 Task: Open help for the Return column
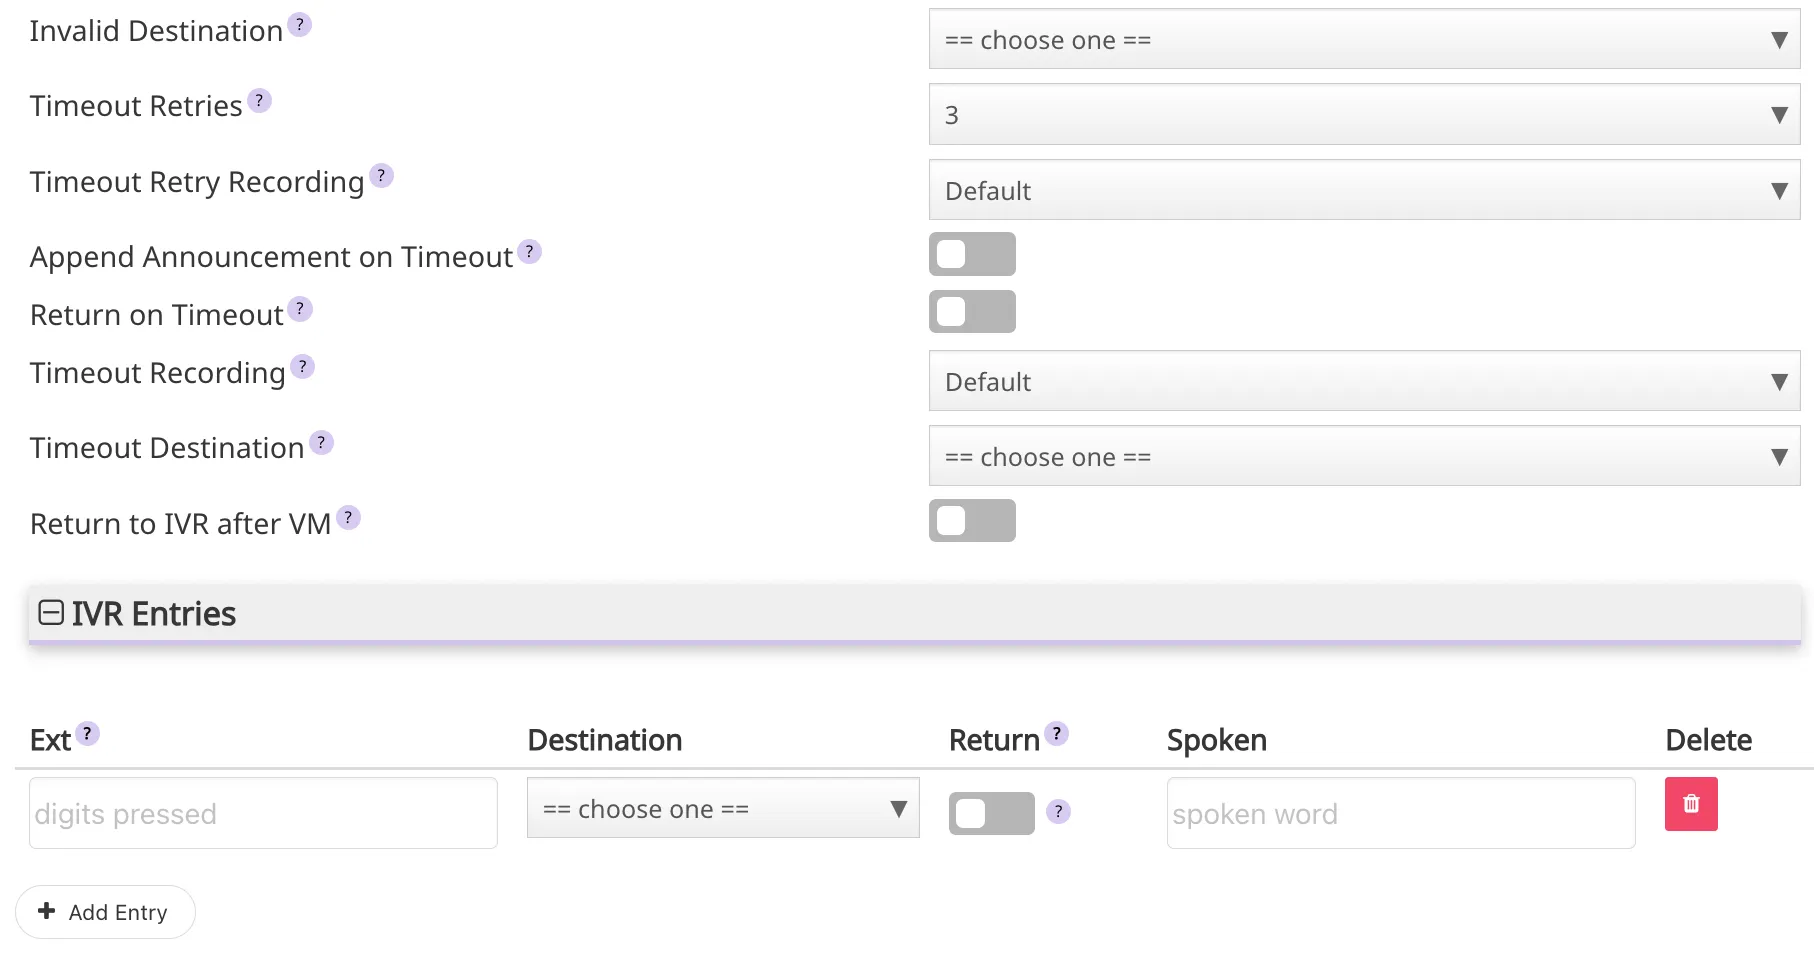click(x=1057, y=732)
